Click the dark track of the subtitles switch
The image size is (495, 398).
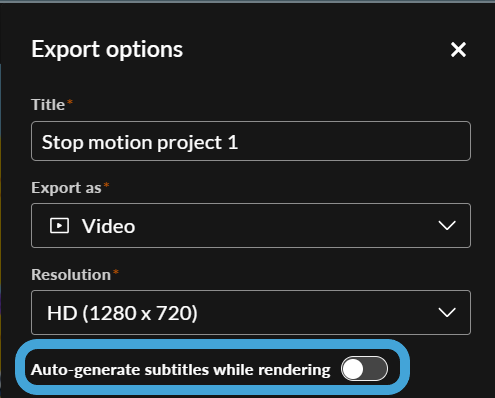pyautogui.click(x=376, y=369)
